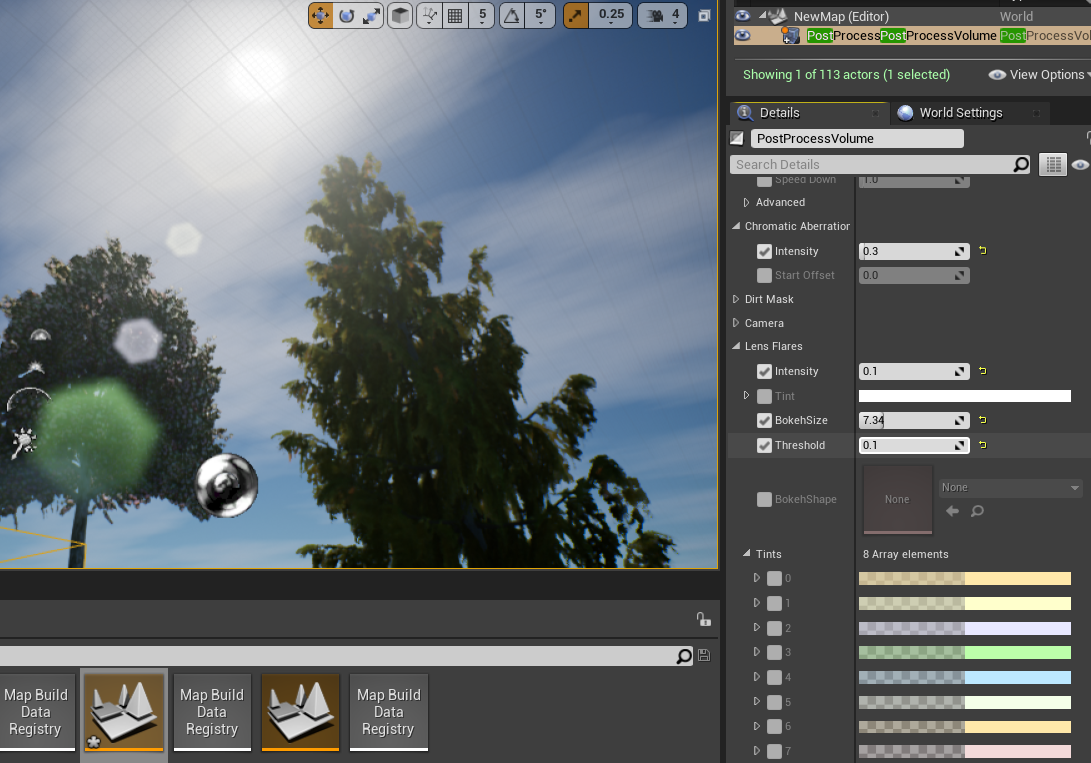
Task: Expand the Advanced section
Action: point(747,202)
